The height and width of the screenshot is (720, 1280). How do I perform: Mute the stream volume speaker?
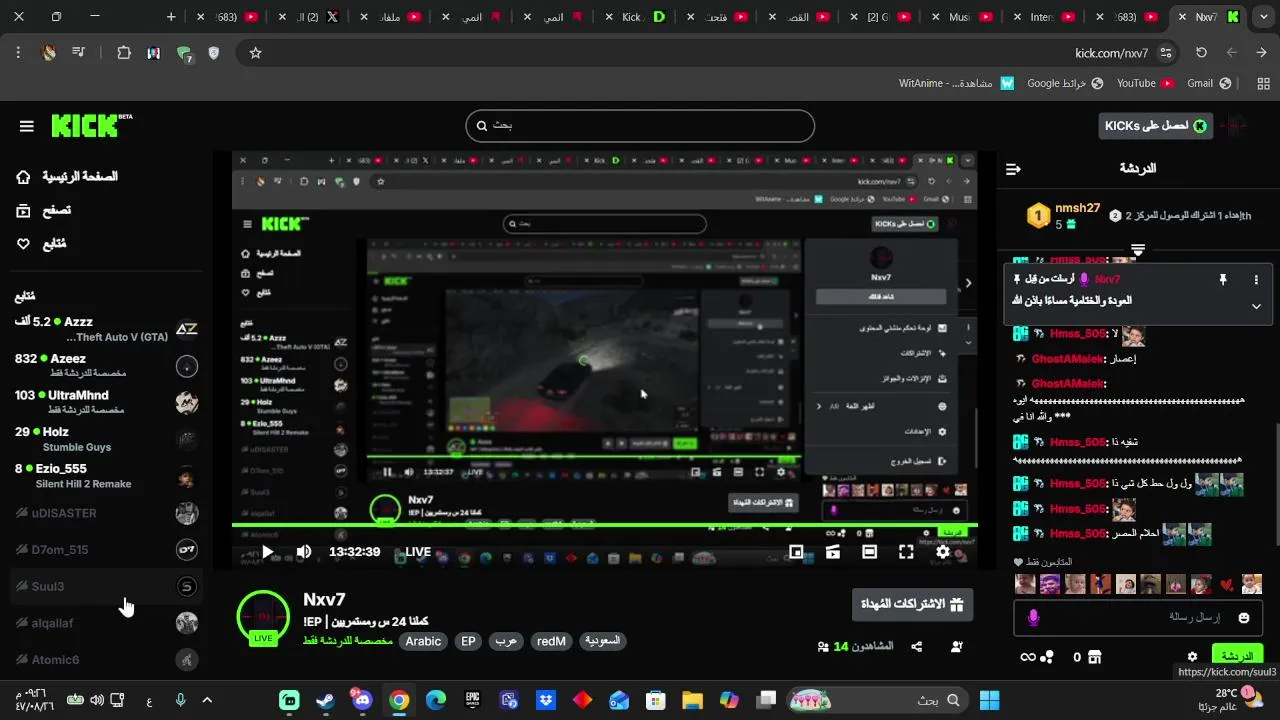(x=304, y=552)
